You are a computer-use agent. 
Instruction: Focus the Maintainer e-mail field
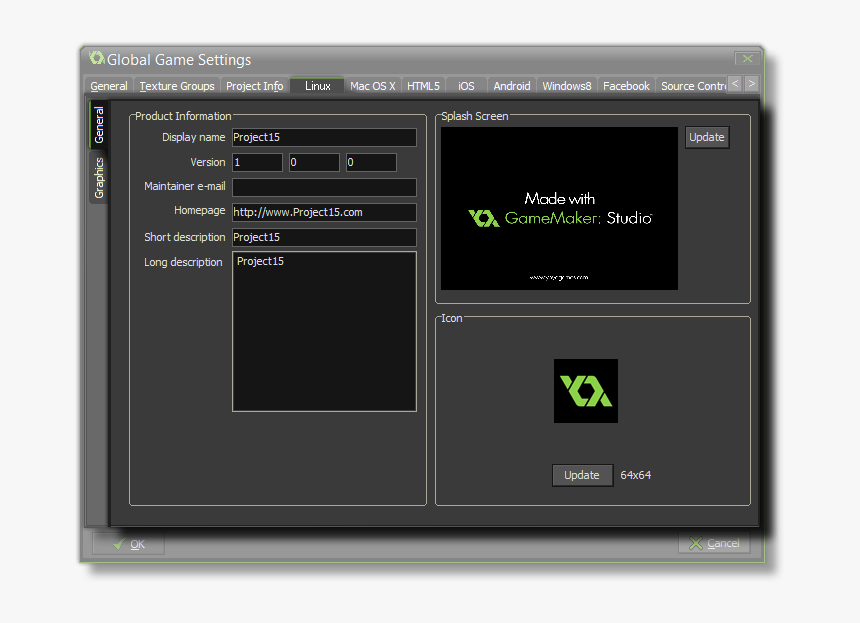(324, 187)
